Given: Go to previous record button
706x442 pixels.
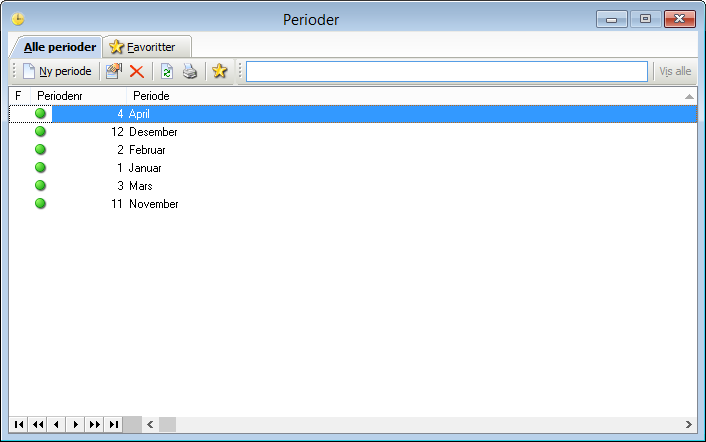Looking at the screenshot, I should pos(57,424).
